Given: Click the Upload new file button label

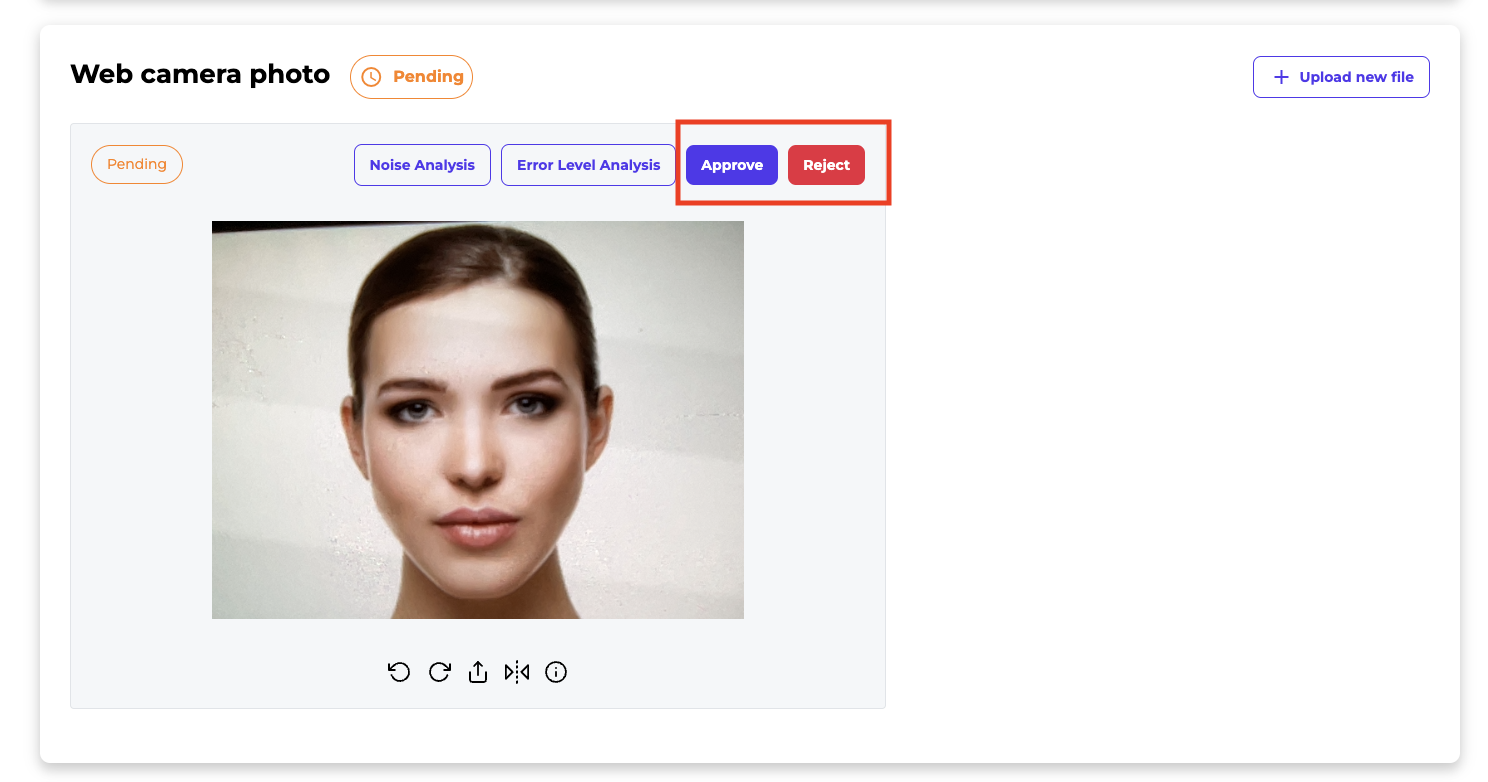Looking at the screenshot, I should (x=1356, y=77).
